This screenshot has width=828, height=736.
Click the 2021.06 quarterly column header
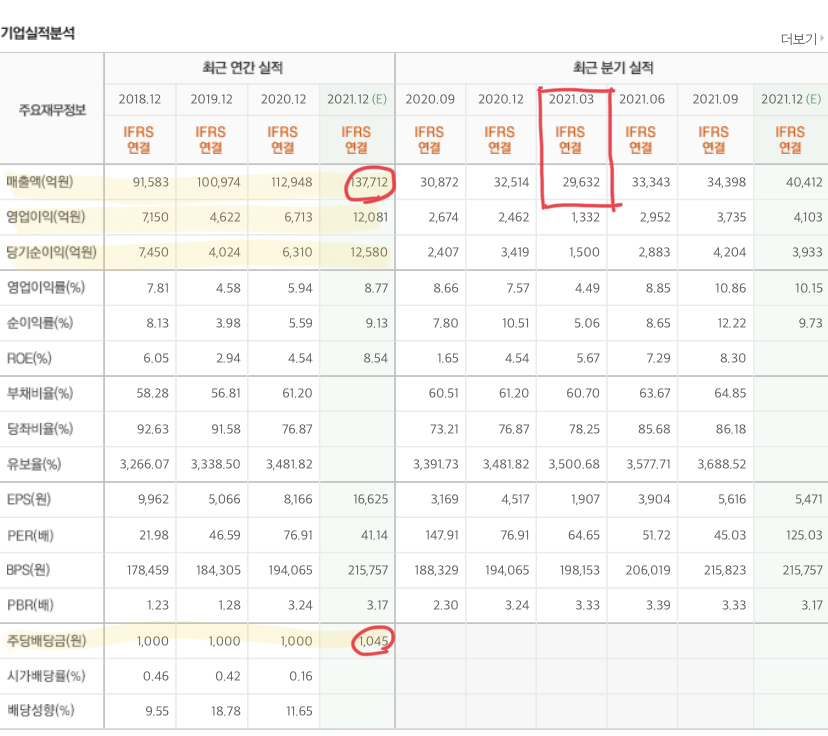642,99
